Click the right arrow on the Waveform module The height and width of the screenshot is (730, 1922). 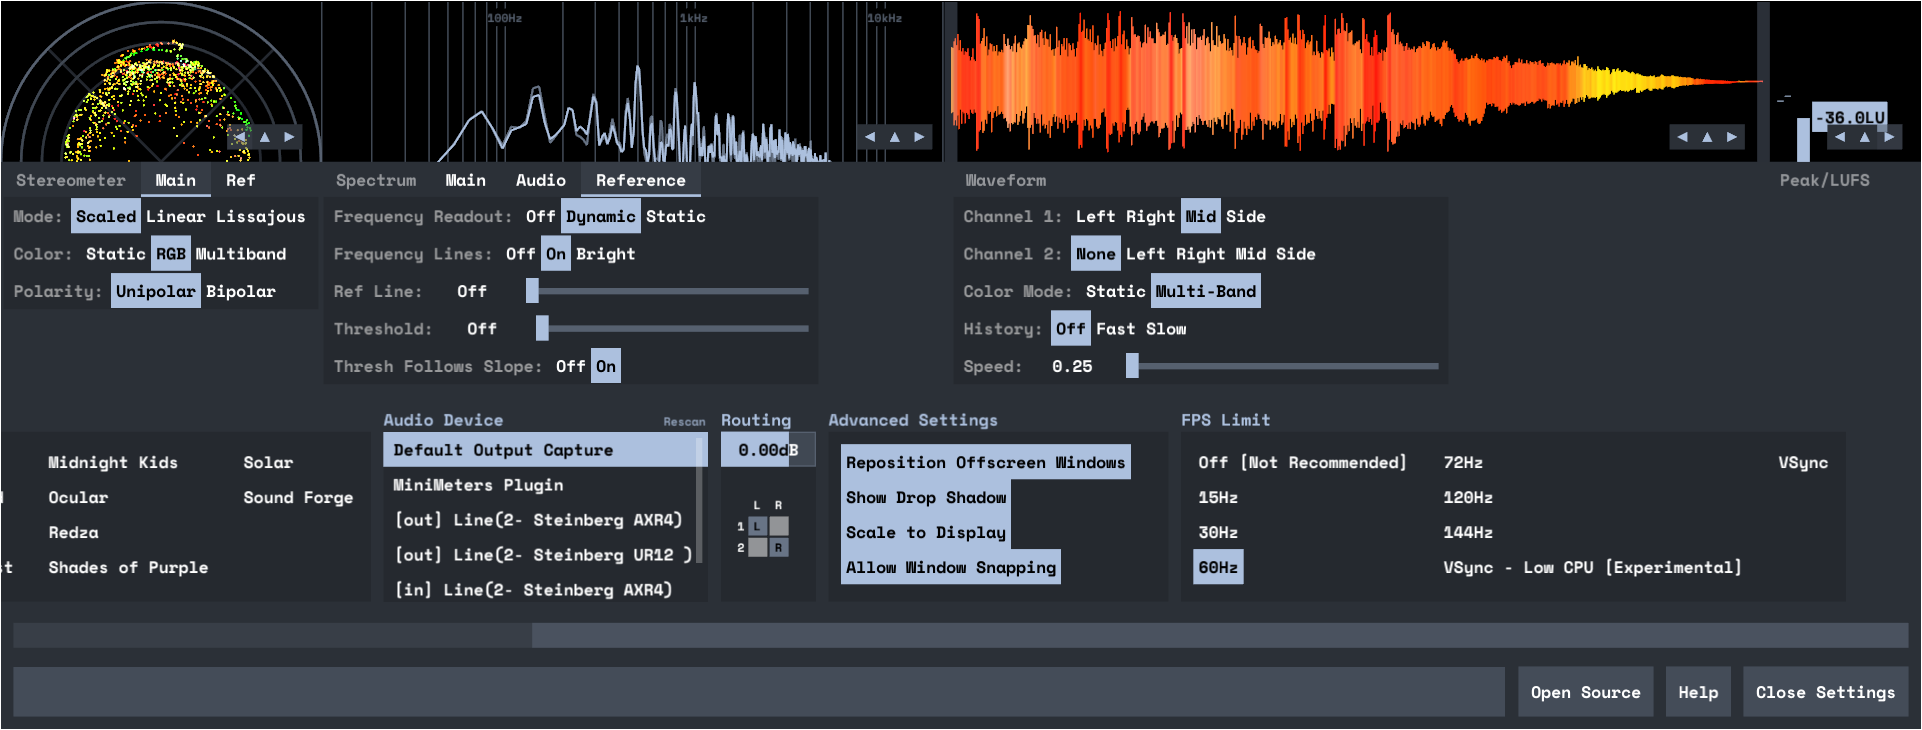click(x=1732, y=137)
